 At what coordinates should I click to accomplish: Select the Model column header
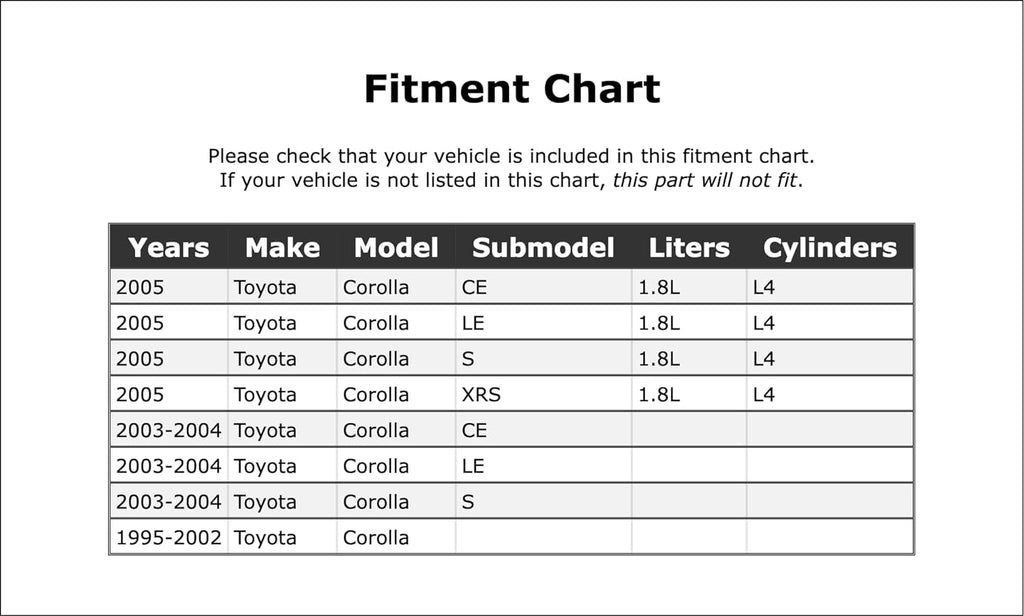click(x=396, y=248)
